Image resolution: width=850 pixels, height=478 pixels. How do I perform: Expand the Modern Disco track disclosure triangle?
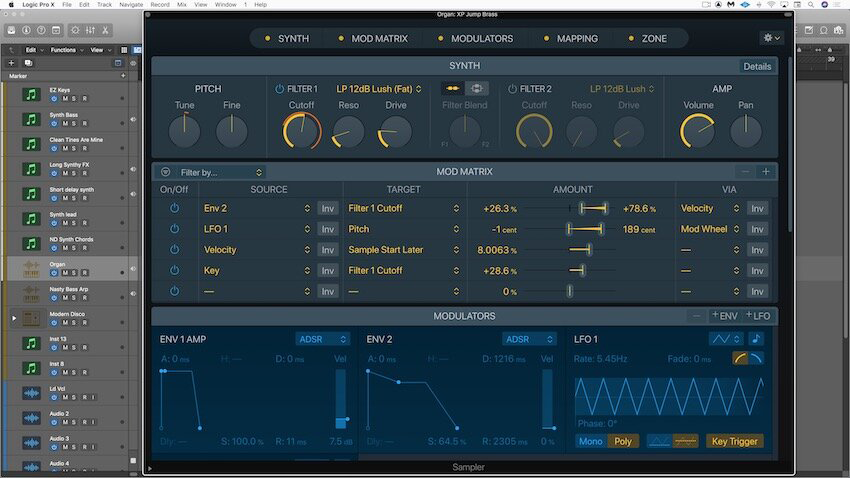tap(14, 318)
